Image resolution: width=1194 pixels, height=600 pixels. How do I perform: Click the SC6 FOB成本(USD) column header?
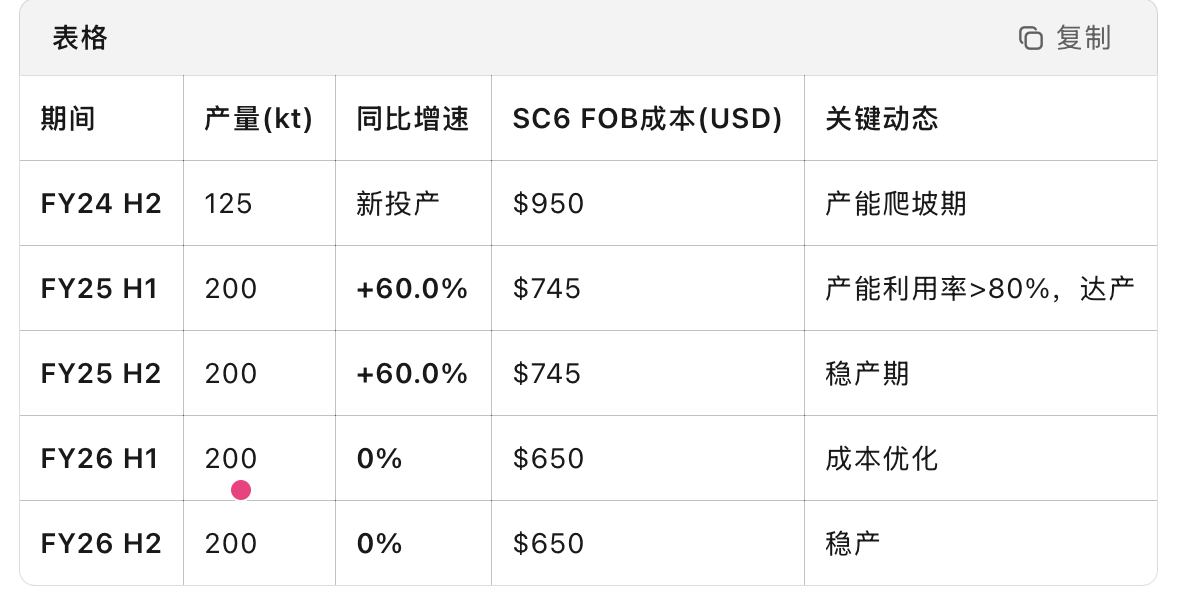647,119
